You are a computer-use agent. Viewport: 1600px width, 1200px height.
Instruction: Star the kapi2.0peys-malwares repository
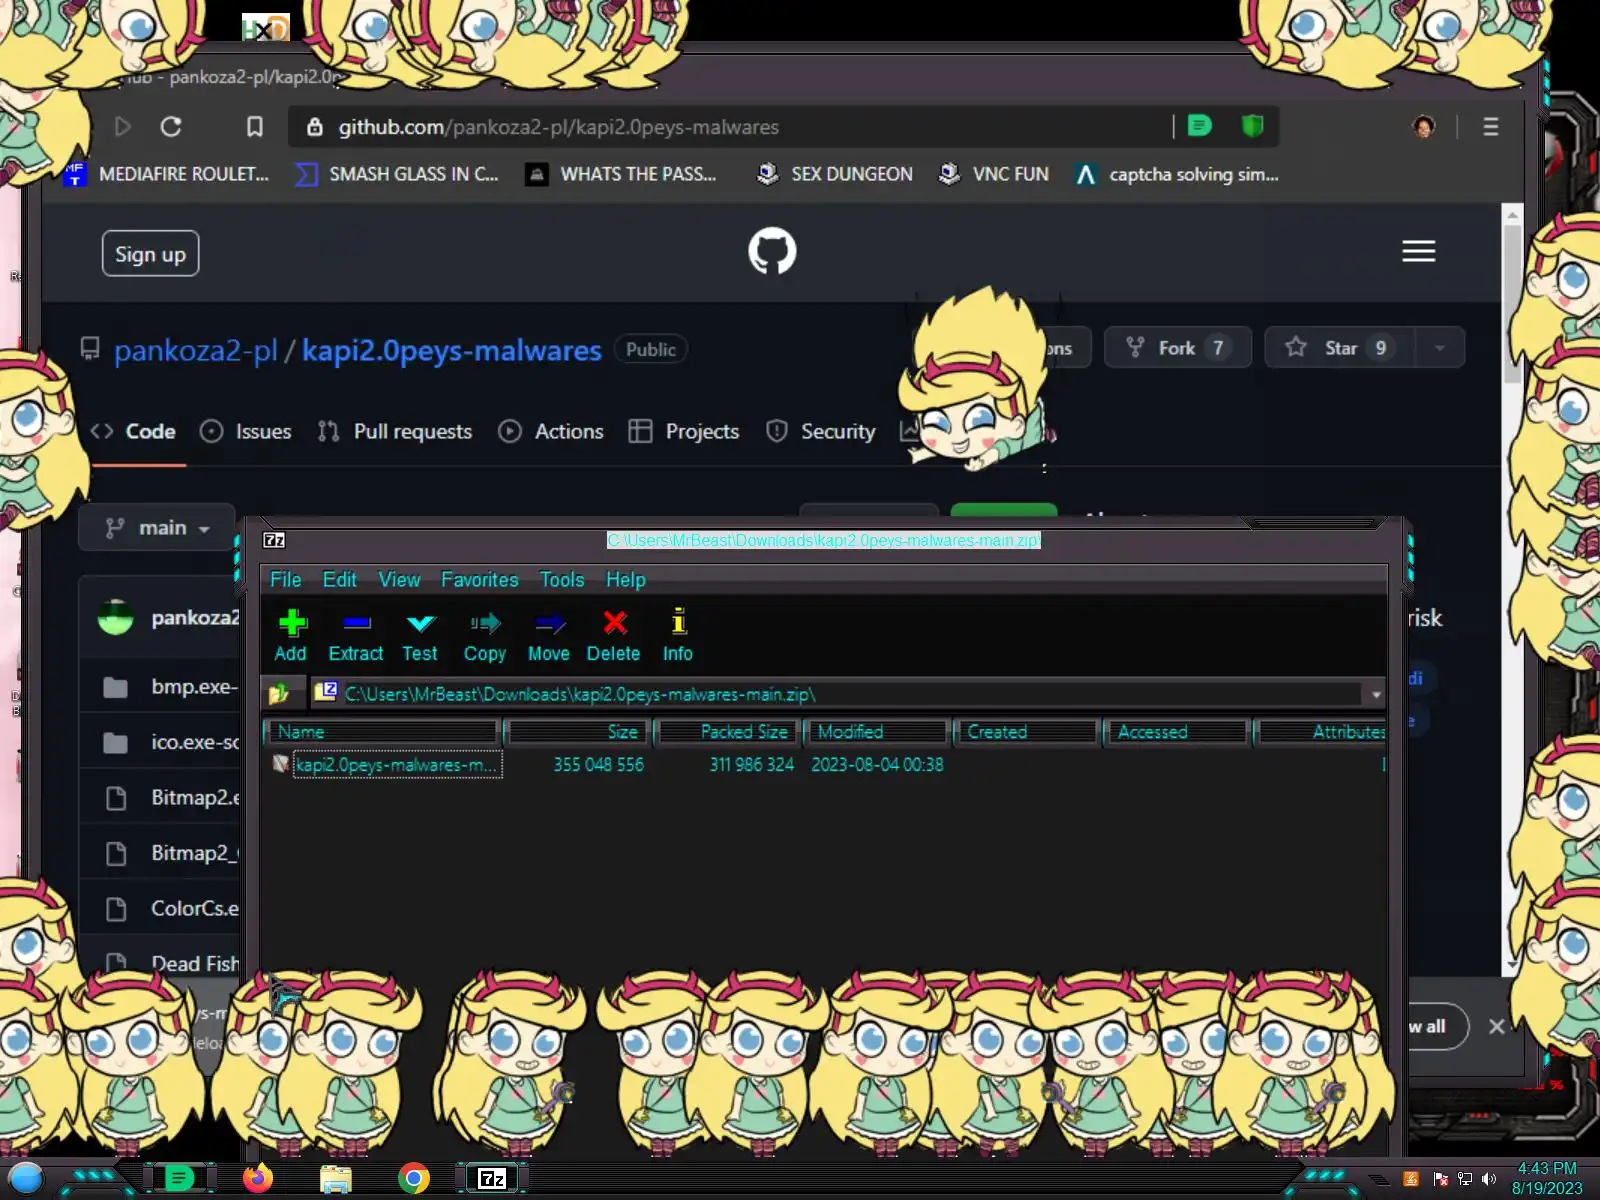click(1340, 348)
